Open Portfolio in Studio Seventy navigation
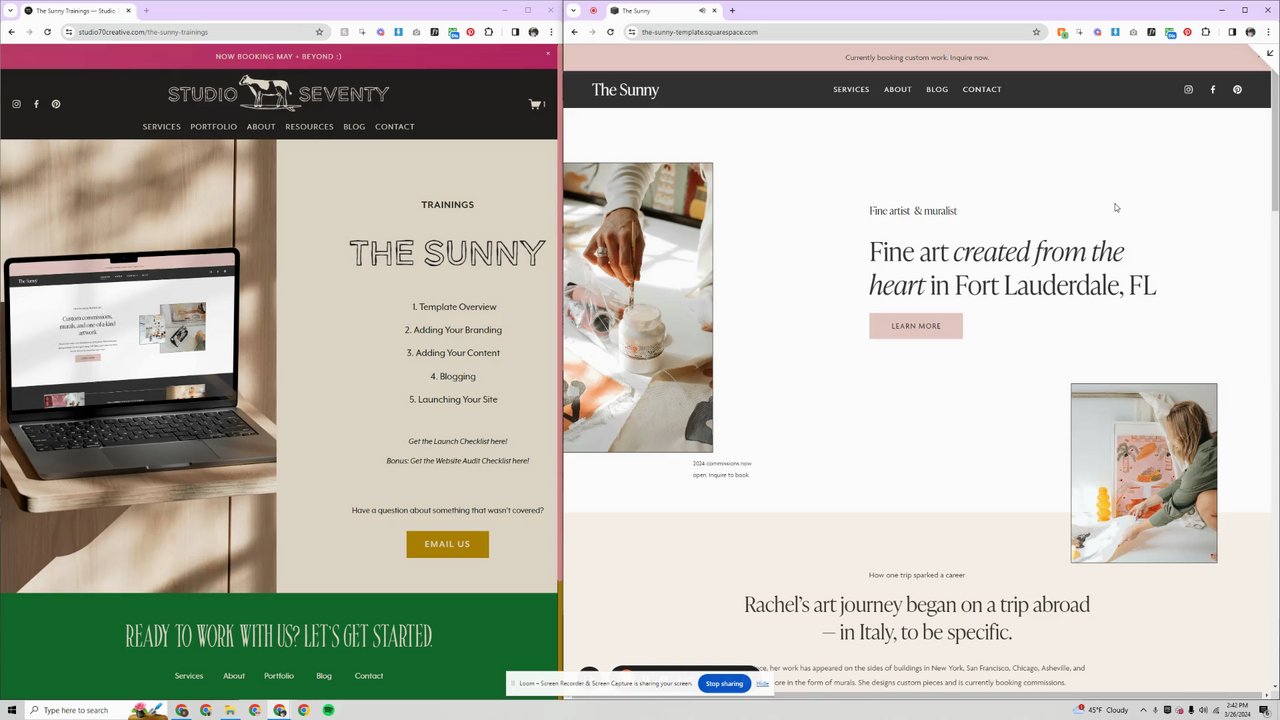This screenshot has height=720, width=1280. pos(214,127)
